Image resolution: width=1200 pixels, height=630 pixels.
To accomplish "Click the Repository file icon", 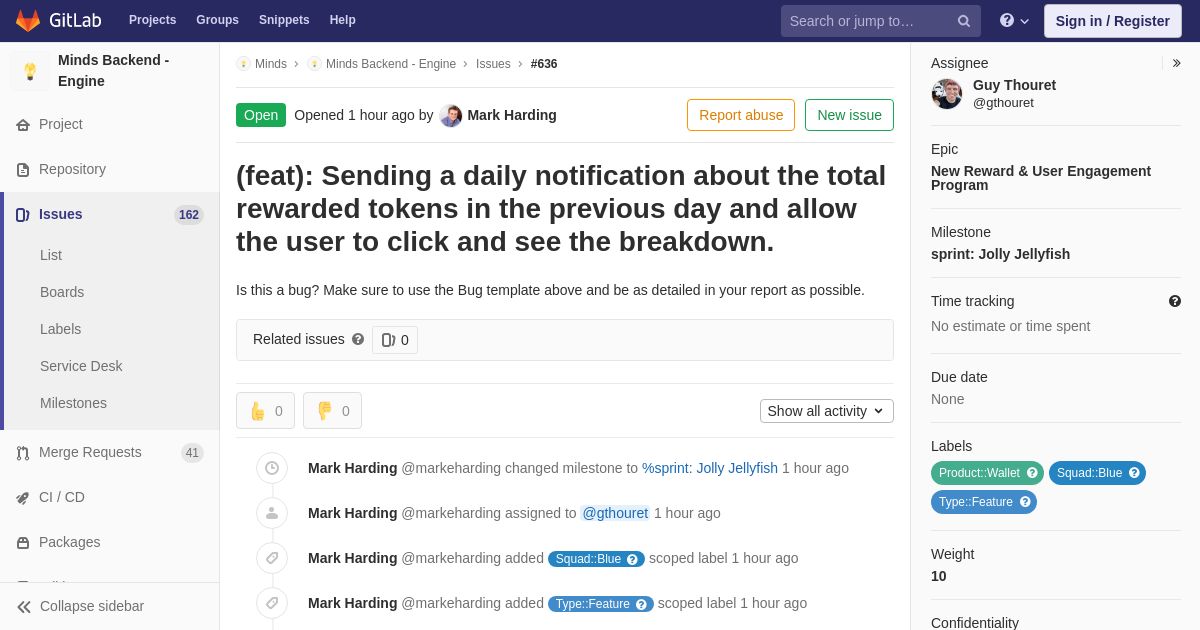I will pos(23,169).
